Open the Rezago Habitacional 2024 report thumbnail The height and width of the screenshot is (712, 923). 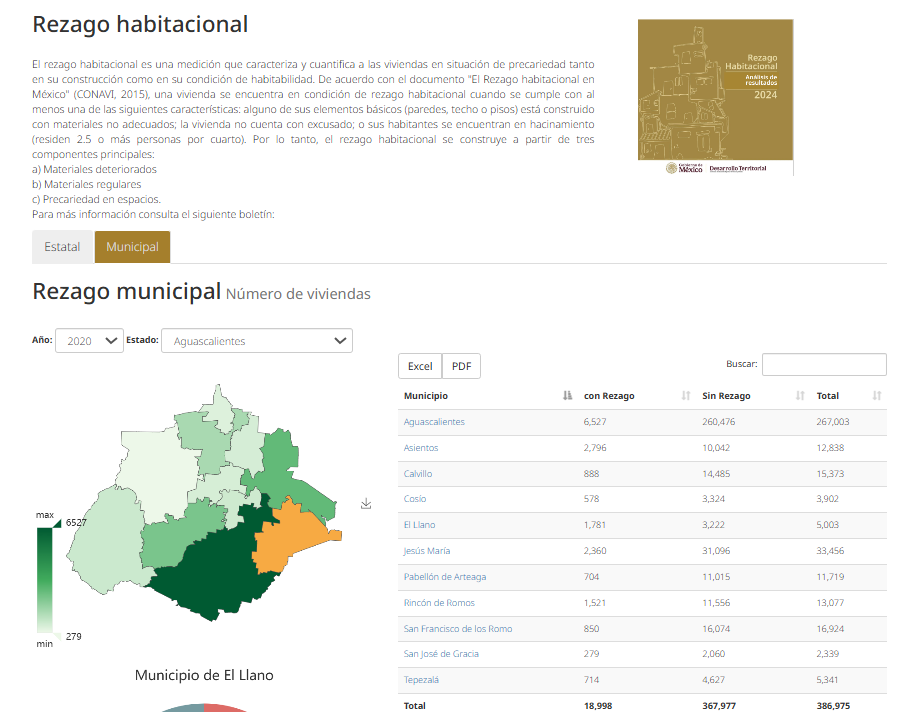[715, 97]
